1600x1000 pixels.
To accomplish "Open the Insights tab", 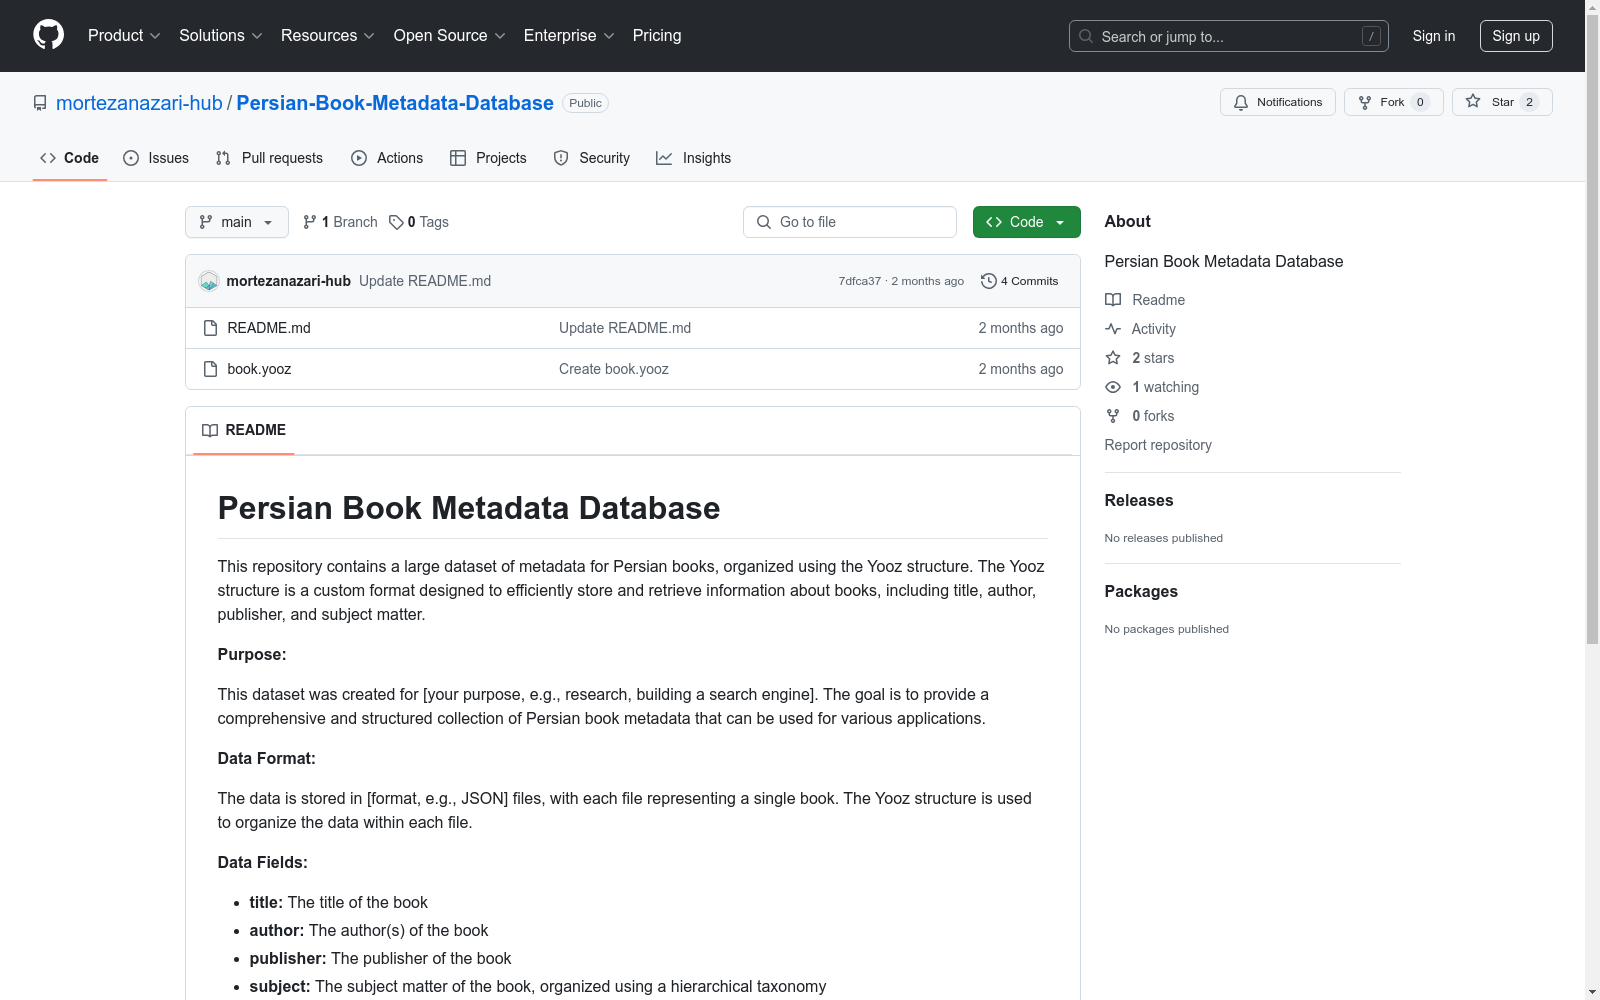I will (694, 158).
